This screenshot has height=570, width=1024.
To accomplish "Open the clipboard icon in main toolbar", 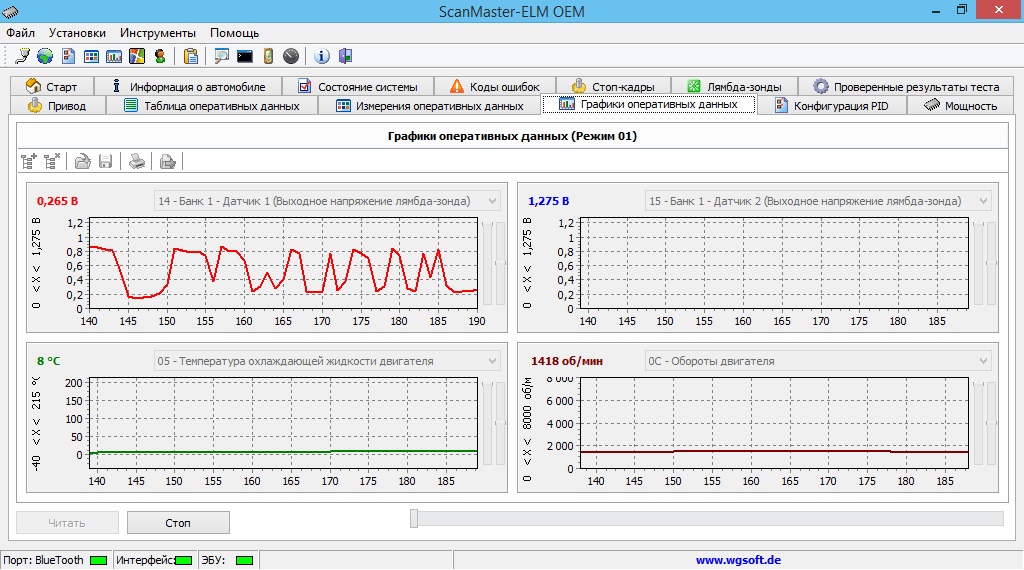I will coord(190,56).
